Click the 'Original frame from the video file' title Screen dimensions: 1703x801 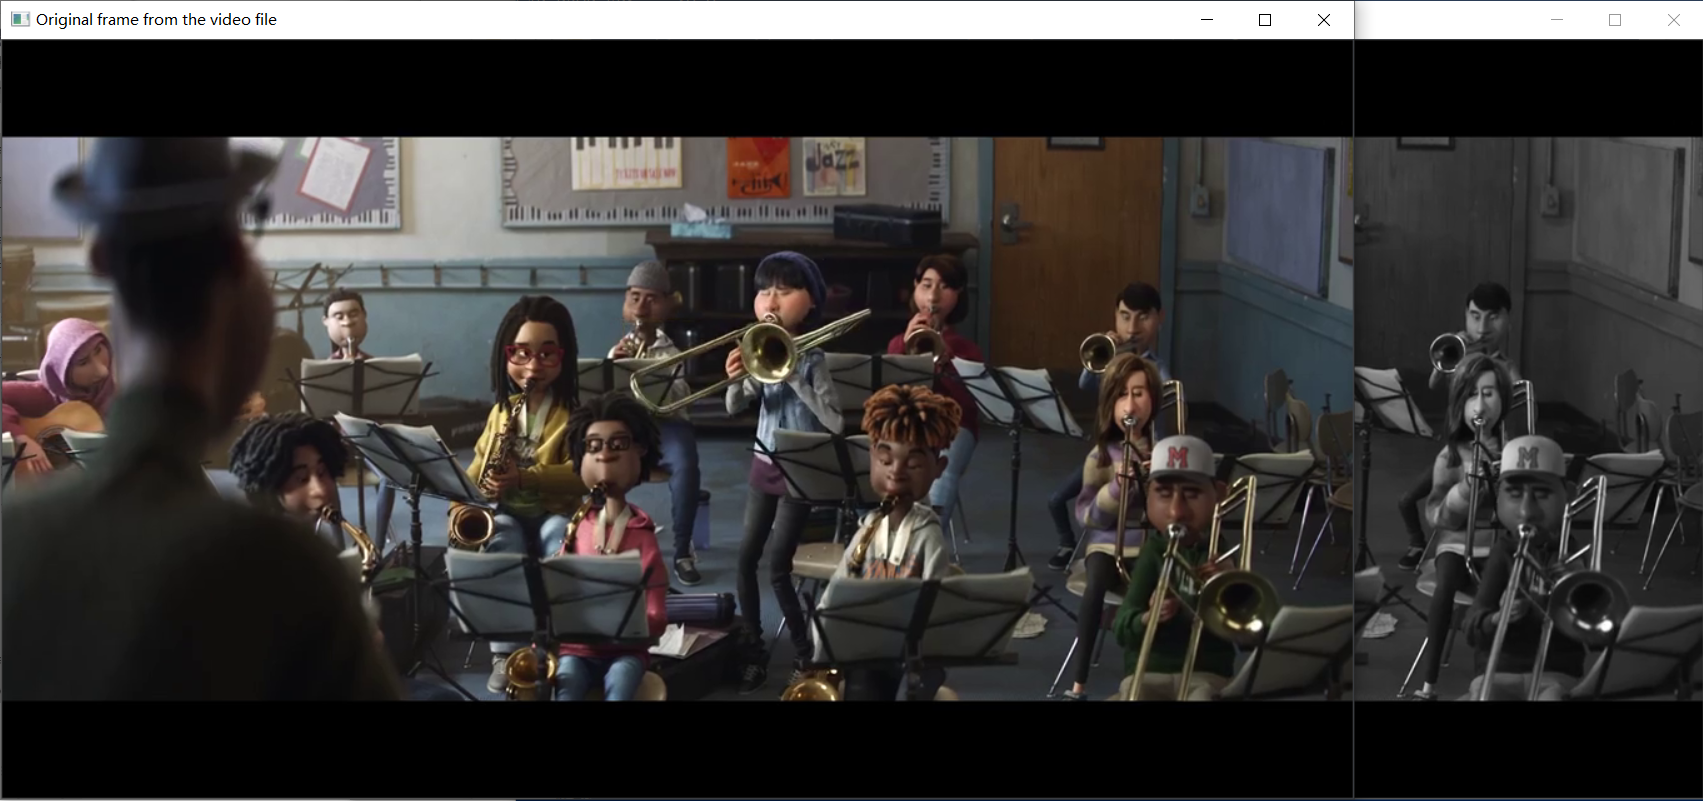156,19
